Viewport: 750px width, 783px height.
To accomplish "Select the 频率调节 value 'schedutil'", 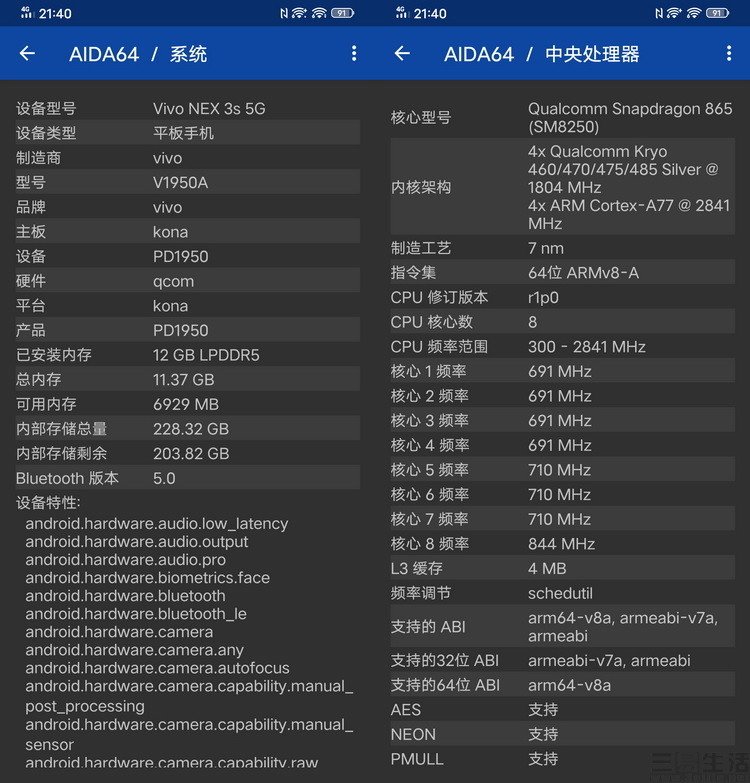I will (x=560, y=593).
